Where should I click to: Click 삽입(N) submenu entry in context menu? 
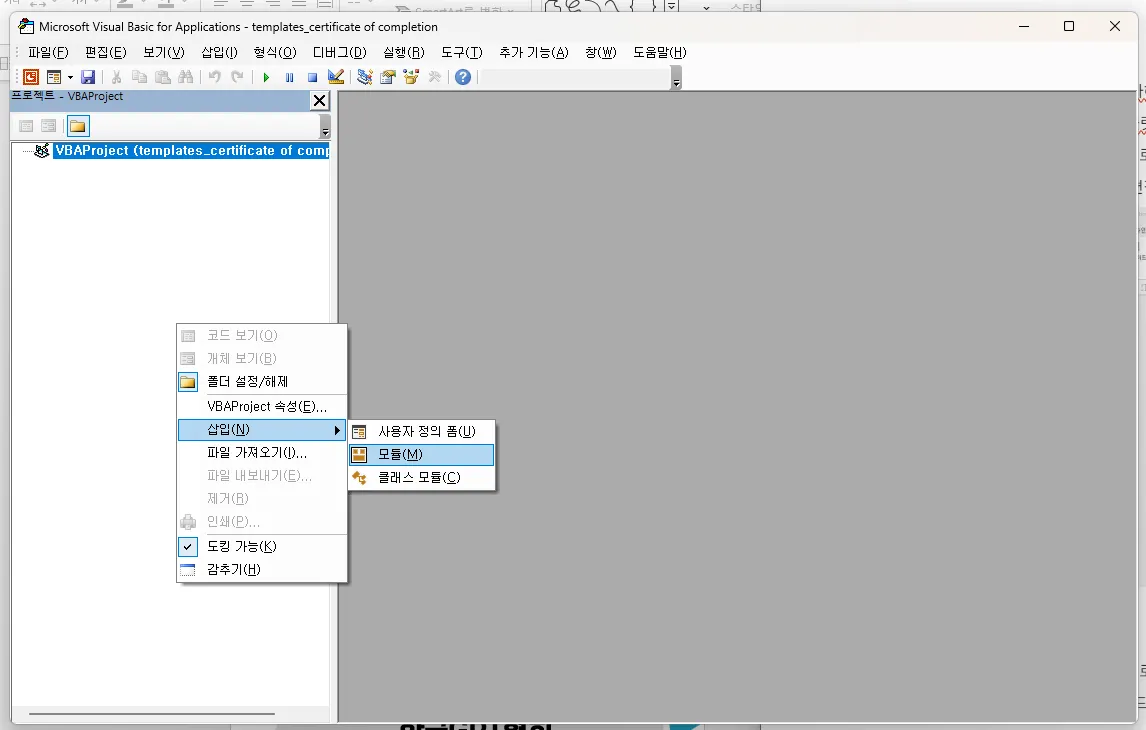[x=262, y=430]
